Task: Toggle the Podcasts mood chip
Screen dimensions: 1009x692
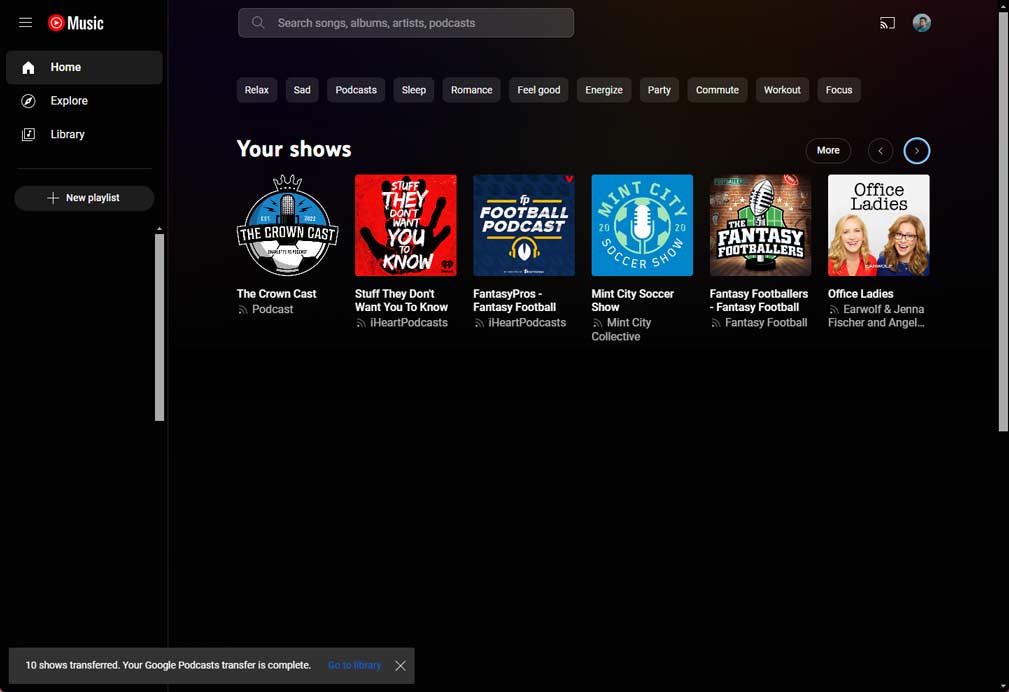Action: point(355,89)
